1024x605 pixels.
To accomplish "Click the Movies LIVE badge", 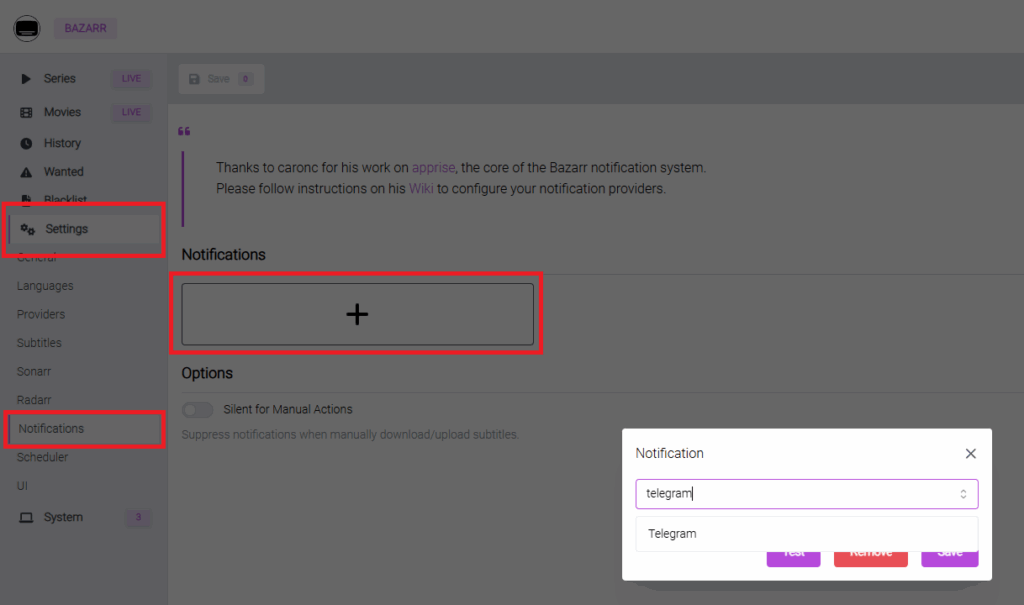I will coord(131,112).
